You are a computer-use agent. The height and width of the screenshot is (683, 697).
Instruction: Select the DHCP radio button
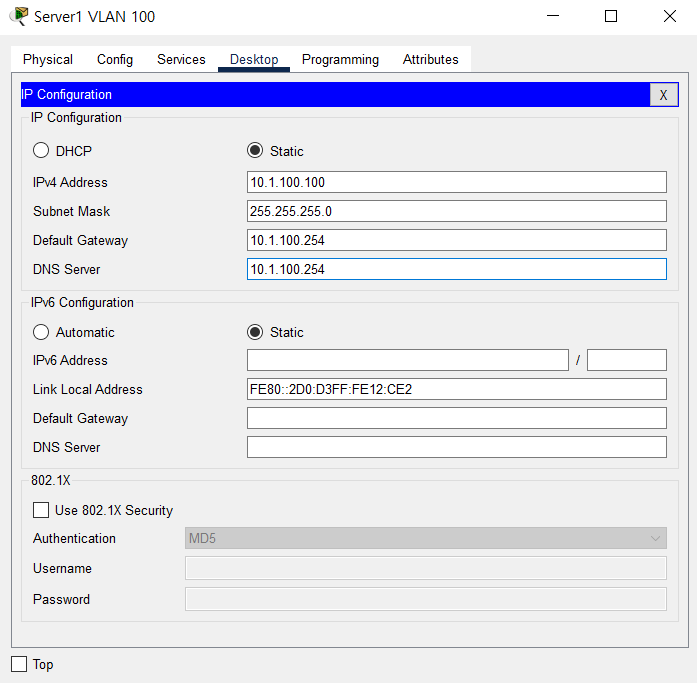tap(41, 151)
